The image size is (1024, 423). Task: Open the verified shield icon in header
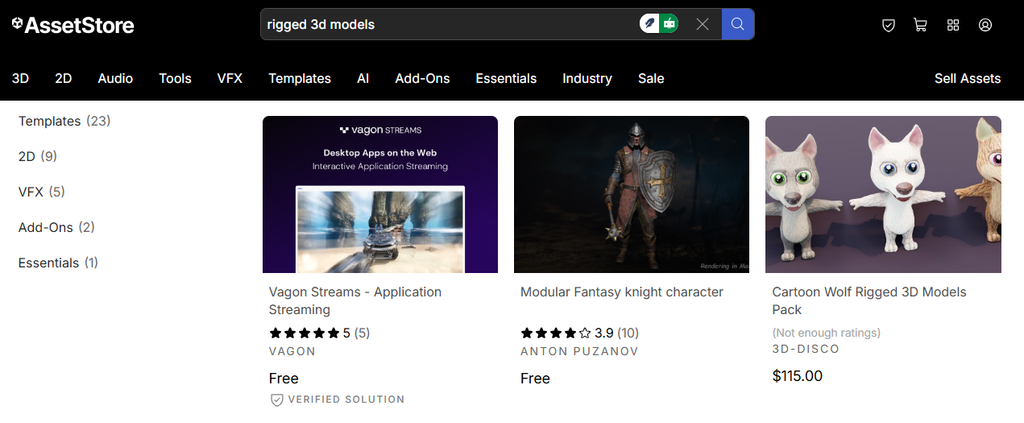pos(888,25)
